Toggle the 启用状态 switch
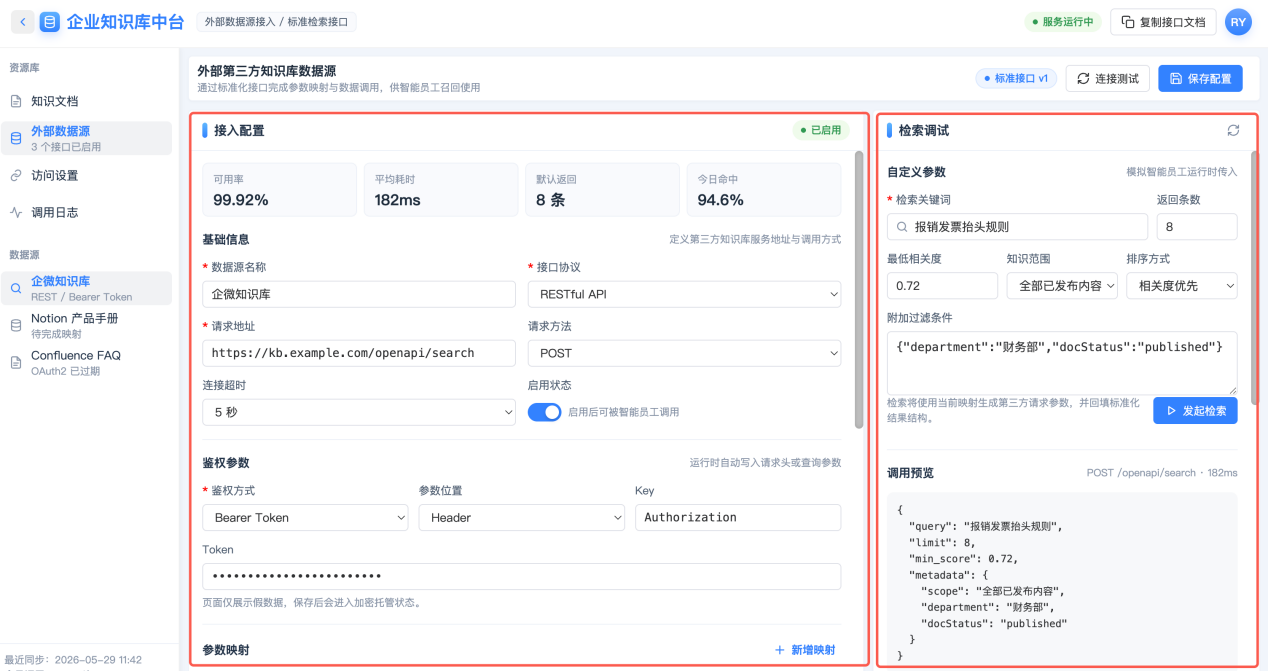The width and height of the screenshot is (1268, 671). pyautogui.click(x=545, y=412)
